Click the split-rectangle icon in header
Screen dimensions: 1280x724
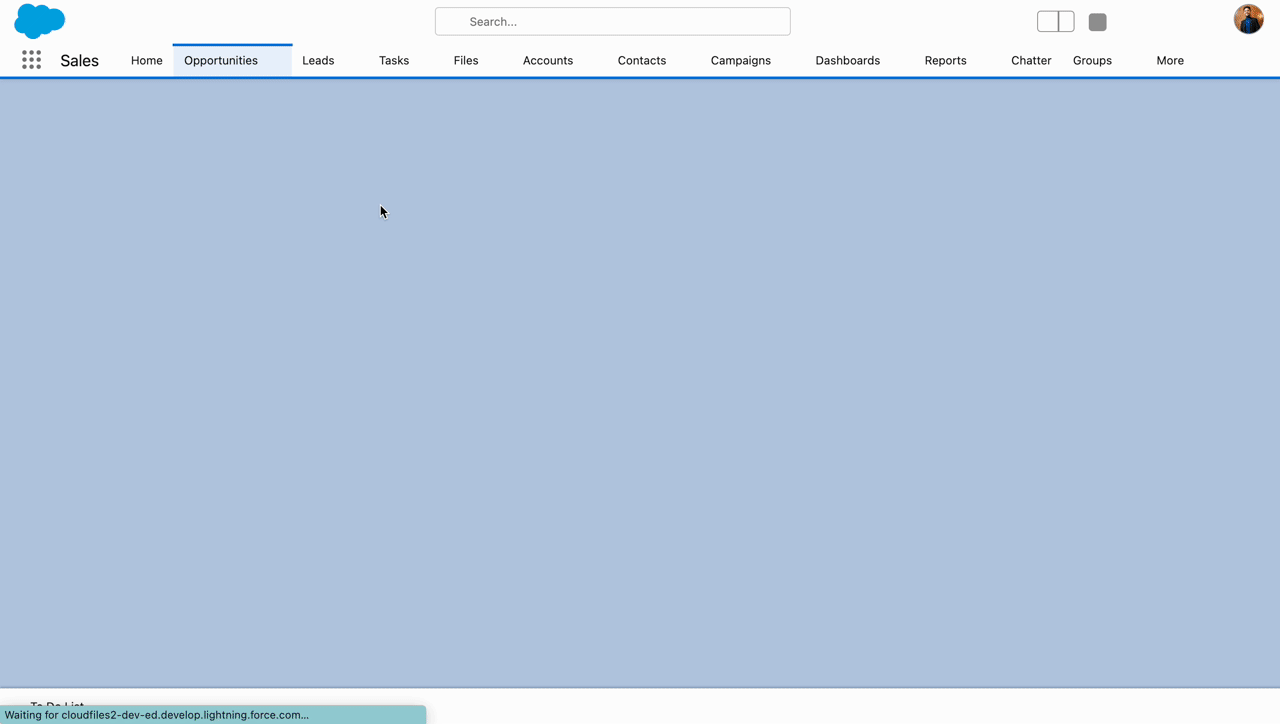1055,22
